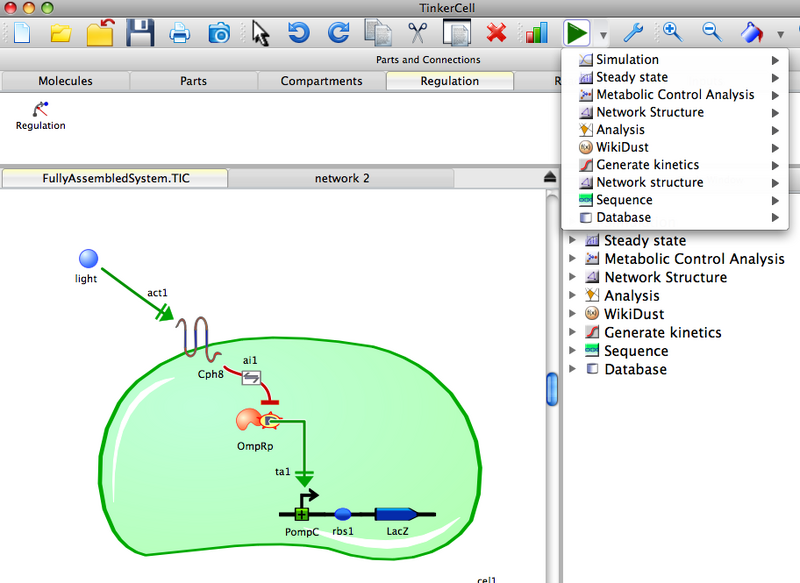Open the wrench settings tool
Image resolution: width=800 pixels, height=583 pixels.
click(633, 33)
